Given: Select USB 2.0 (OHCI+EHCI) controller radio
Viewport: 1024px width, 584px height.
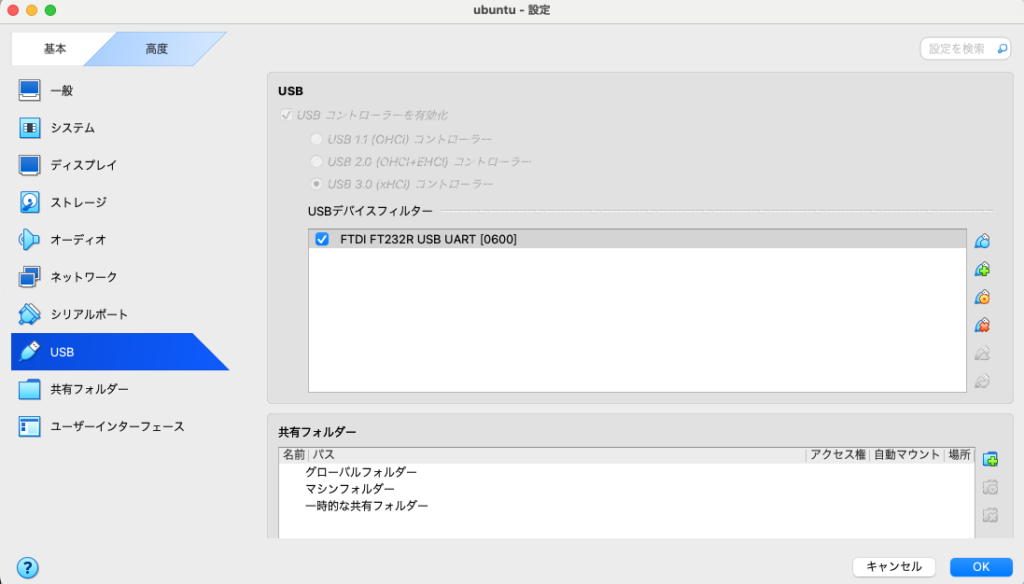Looking at the screenshot, I should (317, 161).
